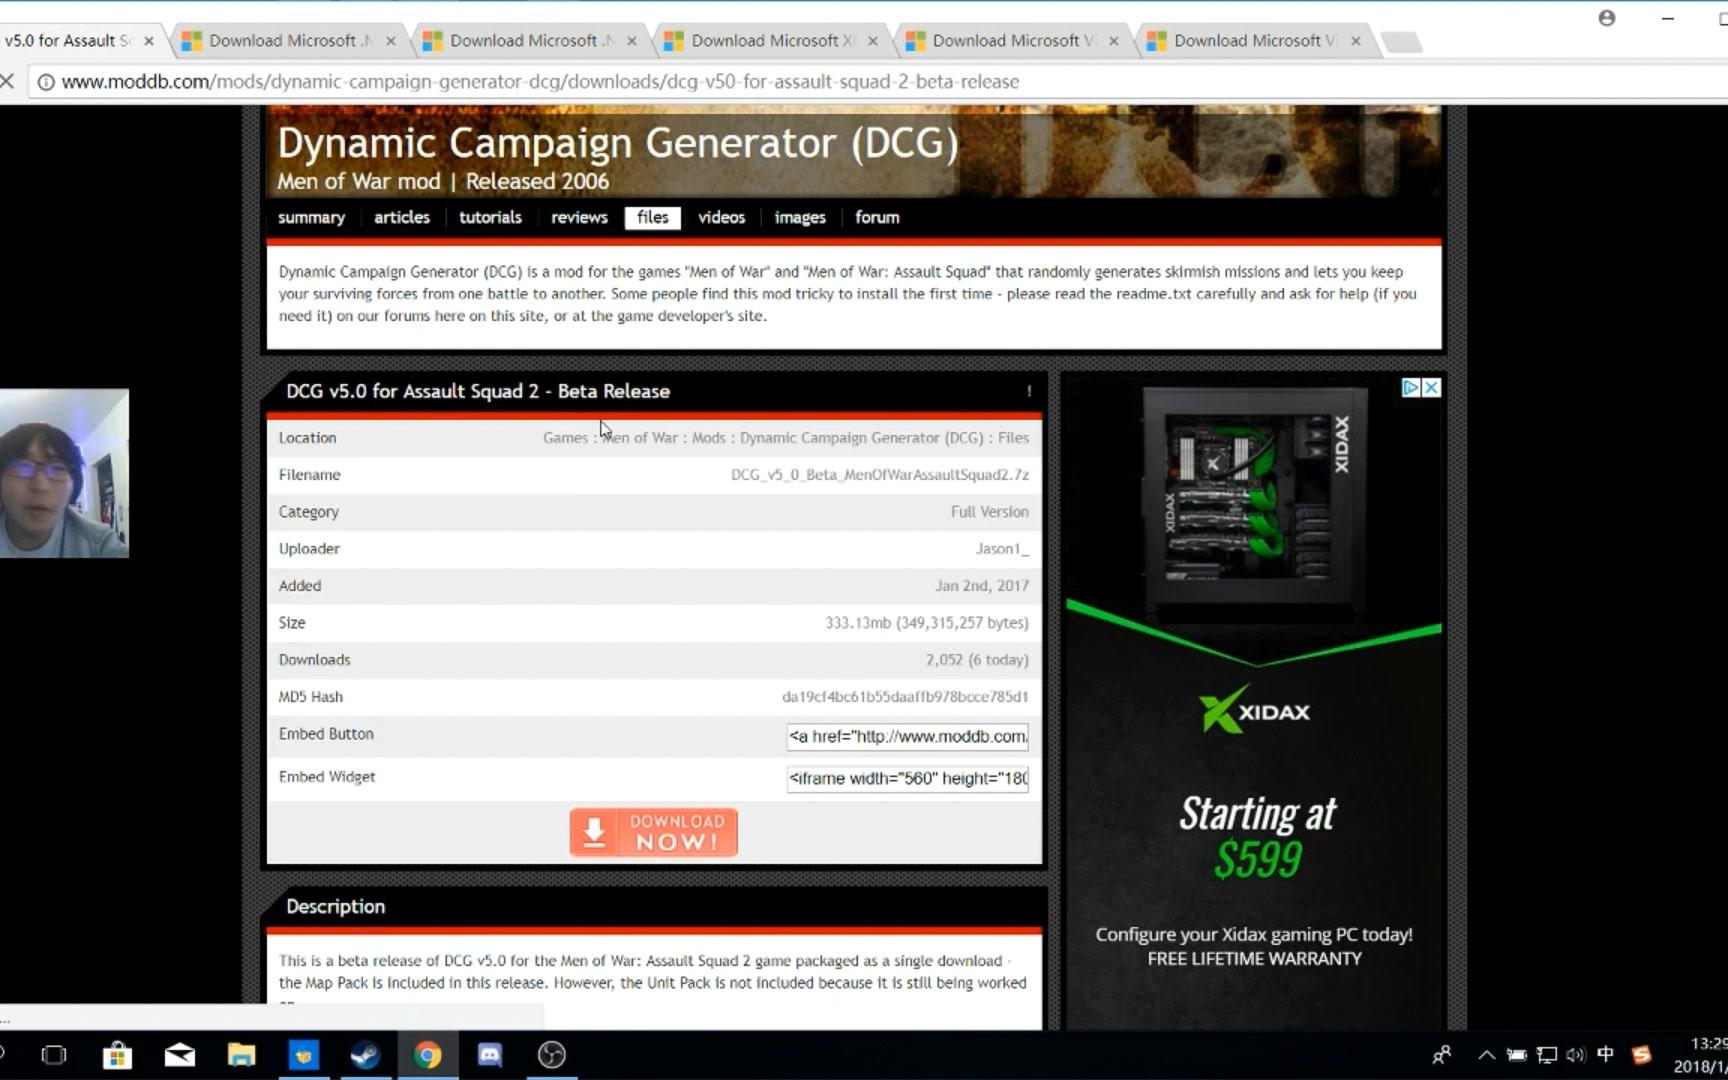Launch Steam from the taskbar

(365, 1055)
